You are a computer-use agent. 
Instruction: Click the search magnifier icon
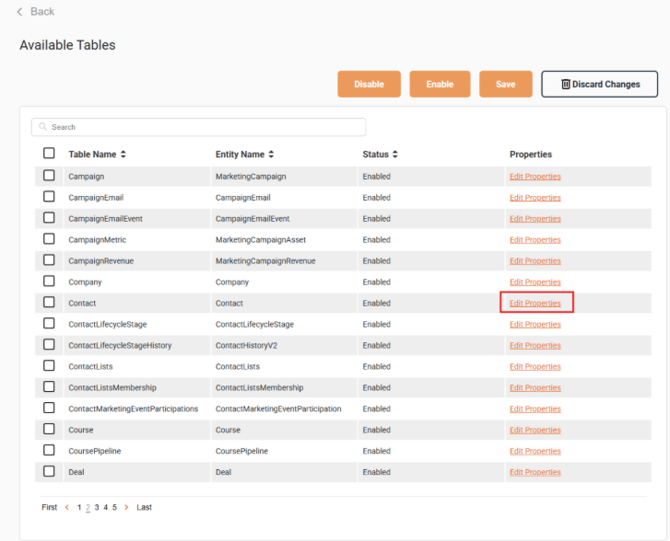(43, 128)
